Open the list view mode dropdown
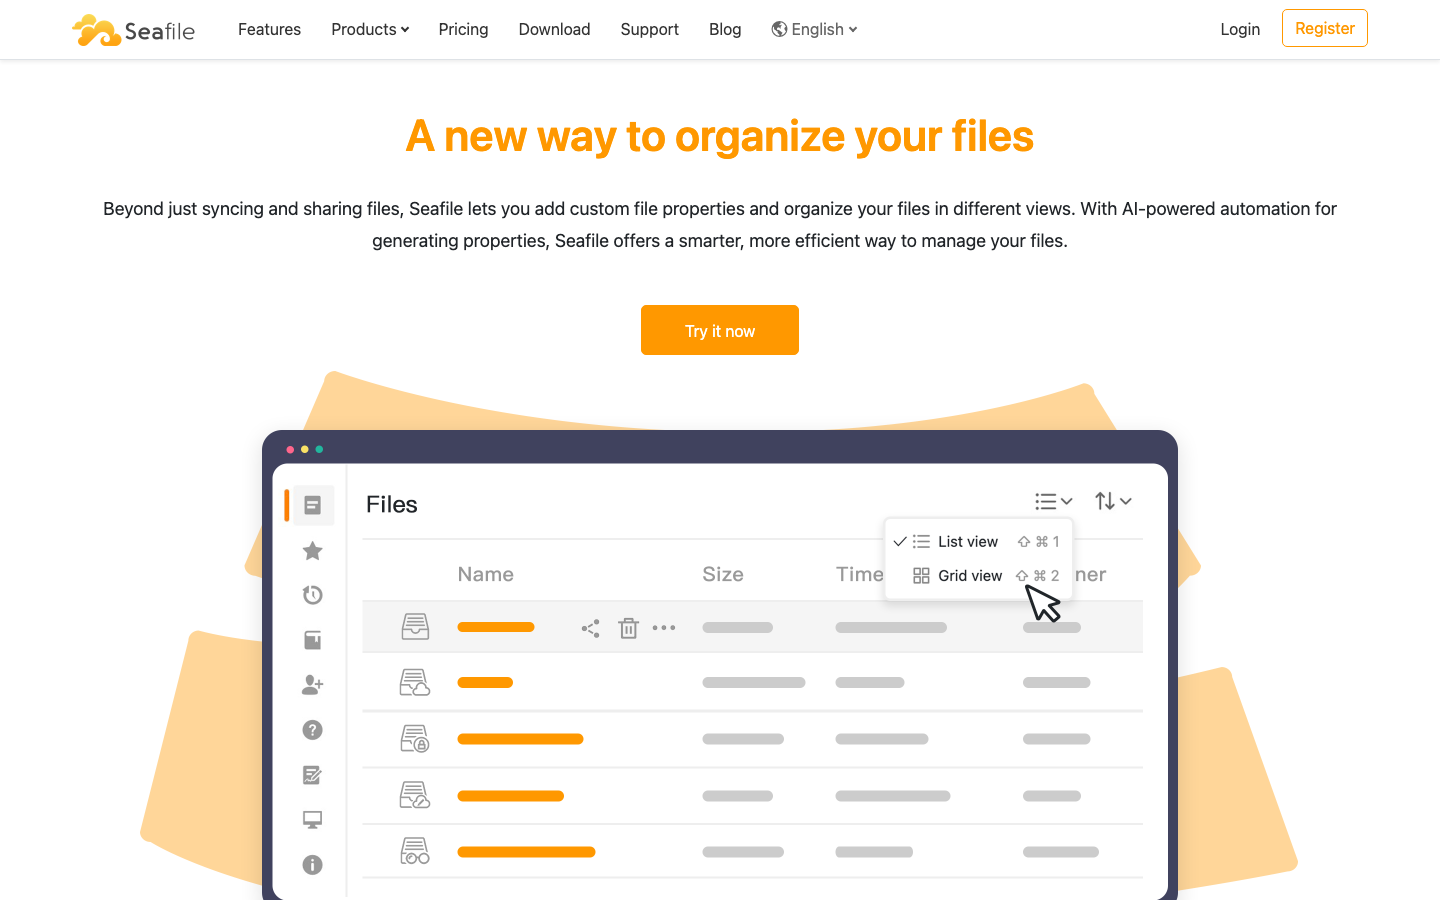 coord(1053,501)
